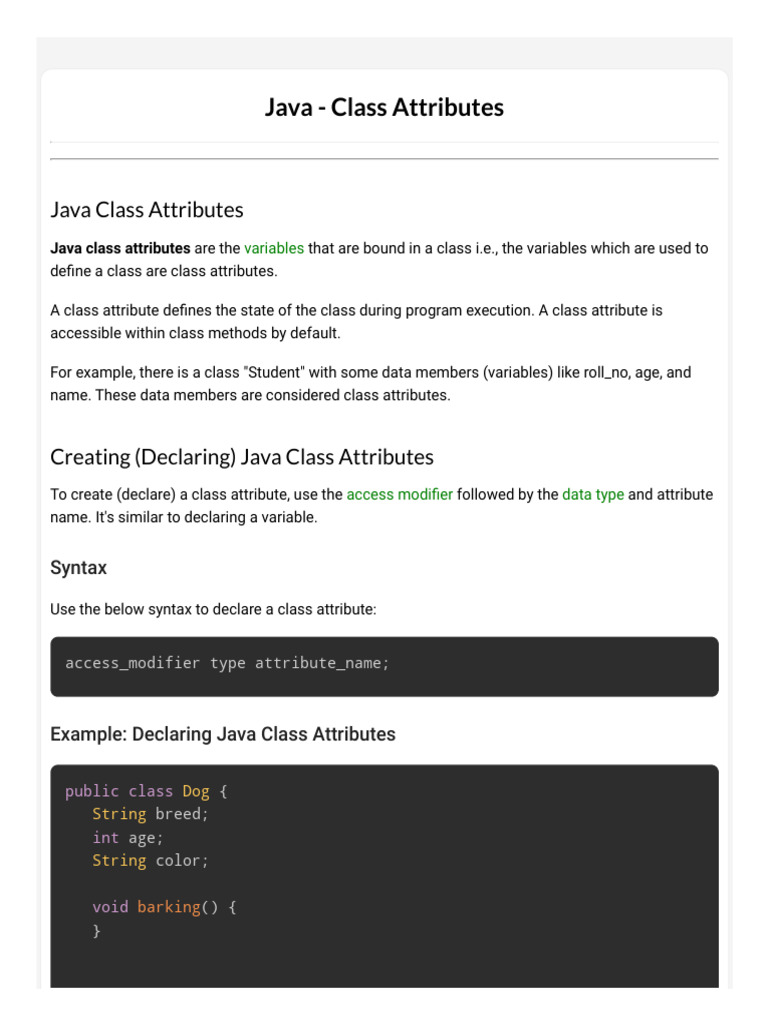
Task: Click the "int age;" code line
Action: click(128, 837)
